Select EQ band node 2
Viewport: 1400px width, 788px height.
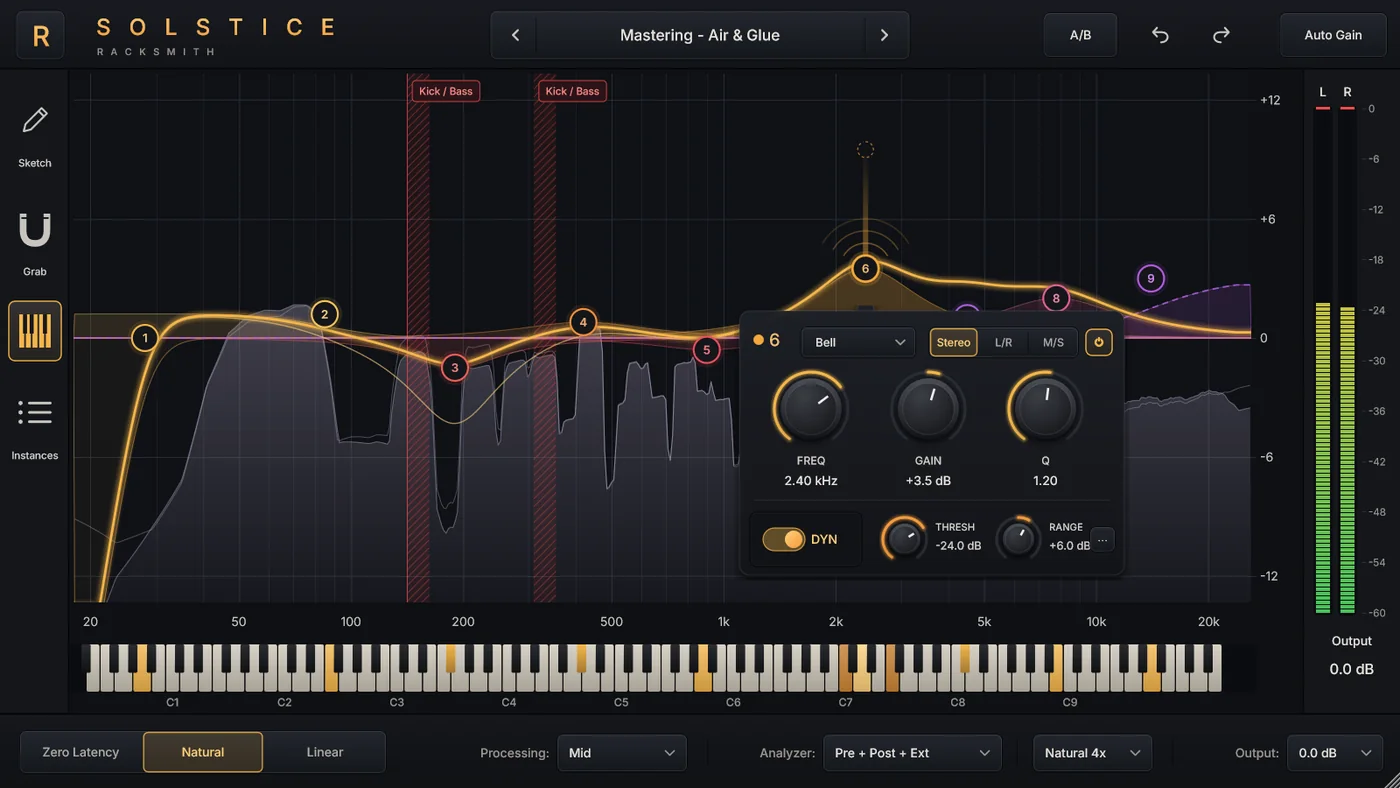tap(324, 314)
